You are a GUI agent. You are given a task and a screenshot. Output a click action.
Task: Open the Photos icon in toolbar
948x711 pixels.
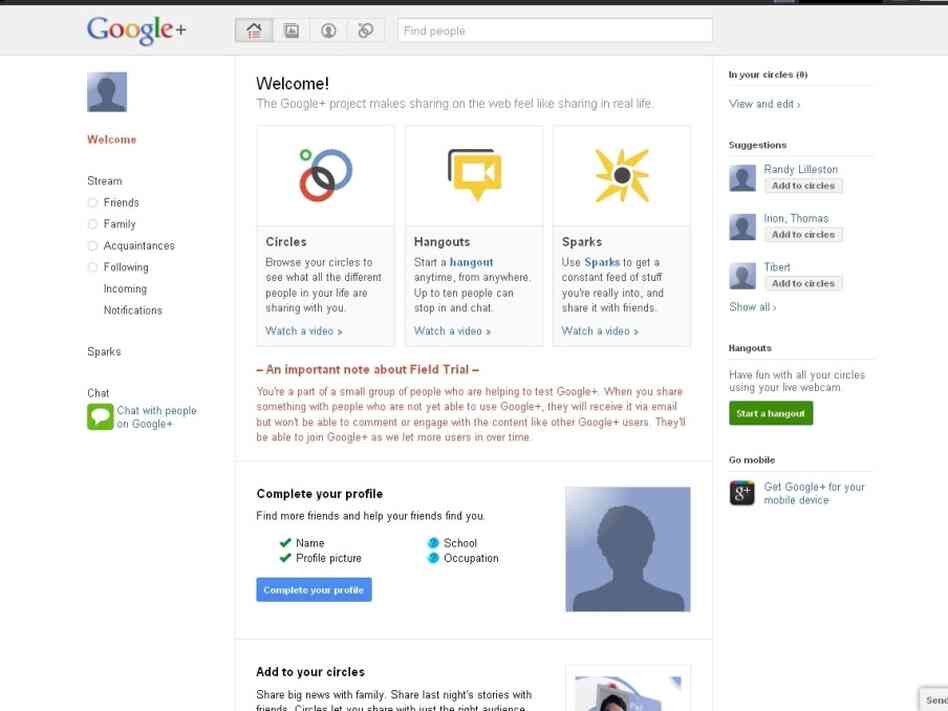[x=291, y=30]
